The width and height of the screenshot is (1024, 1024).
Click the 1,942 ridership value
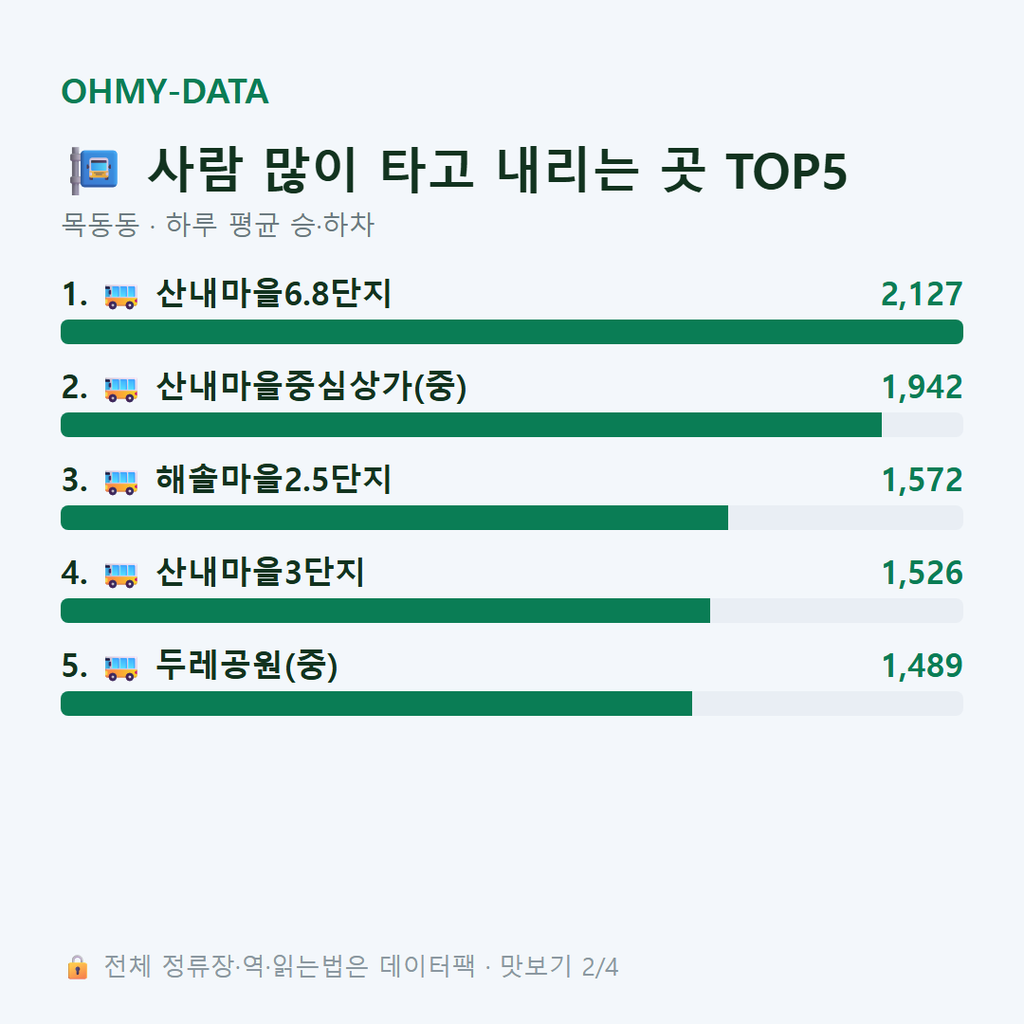click(922, 387)
